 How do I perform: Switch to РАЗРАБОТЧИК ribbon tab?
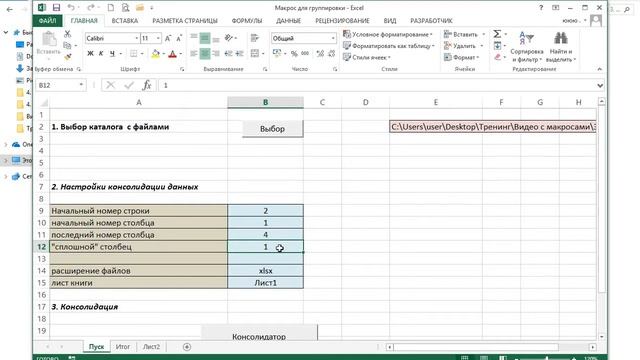click(x=431, y=20)
